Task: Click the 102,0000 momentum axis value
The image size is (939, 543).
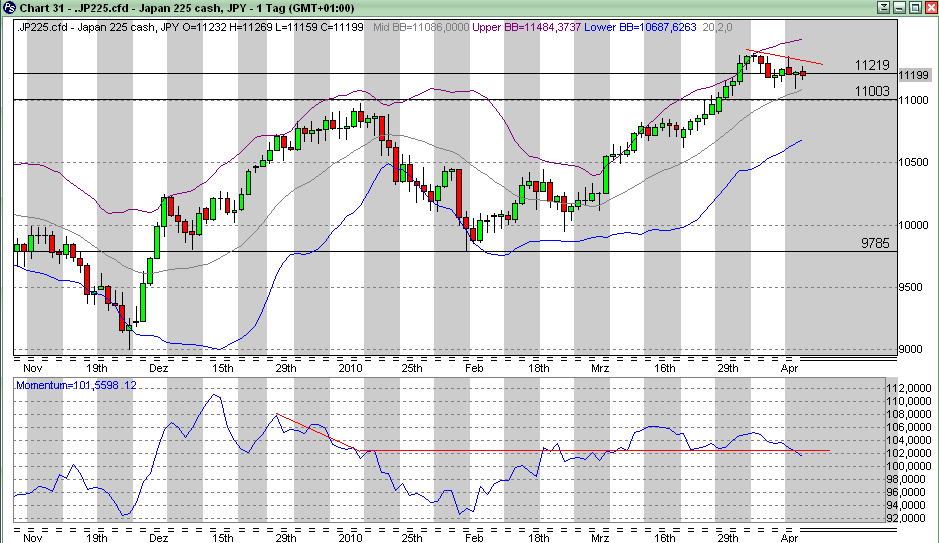Action: 908,453
